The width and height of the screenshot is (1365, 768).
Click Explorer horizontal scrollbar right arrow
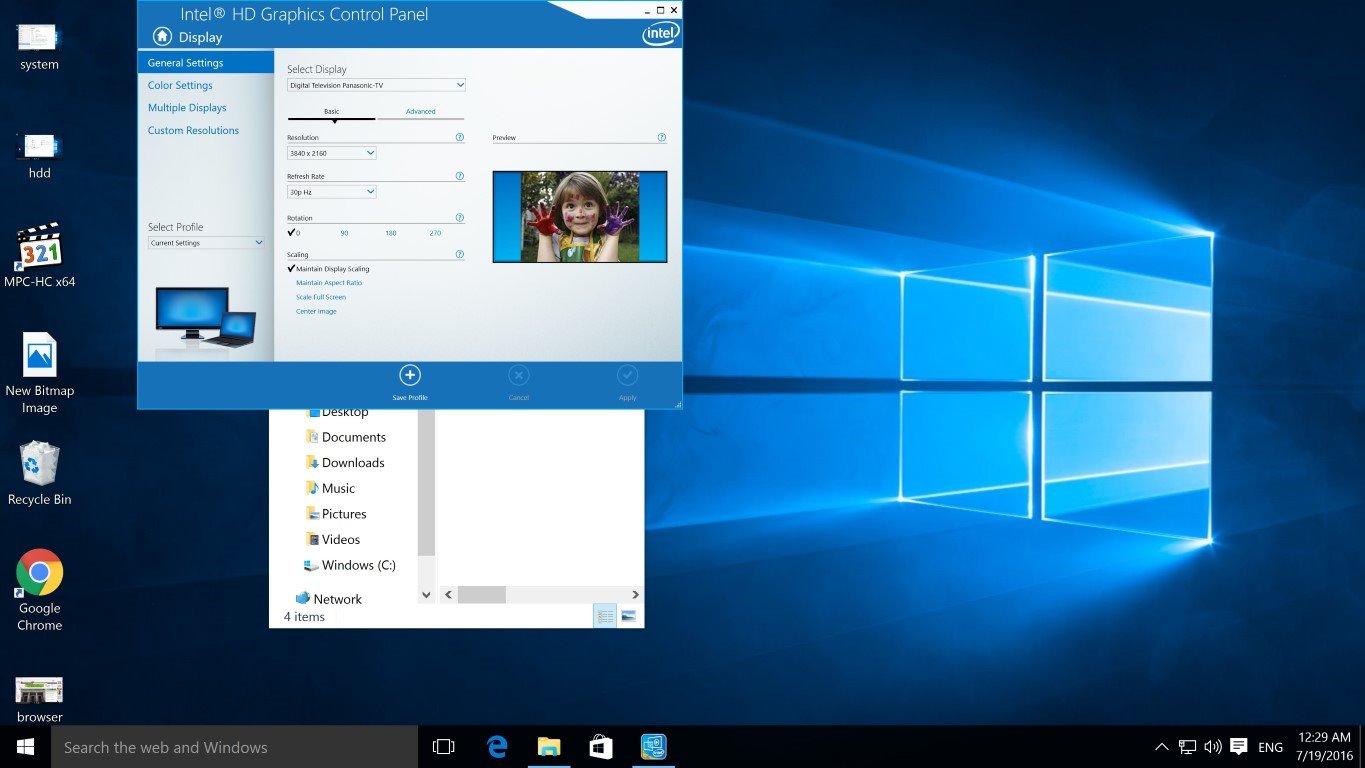pos(634,594)
